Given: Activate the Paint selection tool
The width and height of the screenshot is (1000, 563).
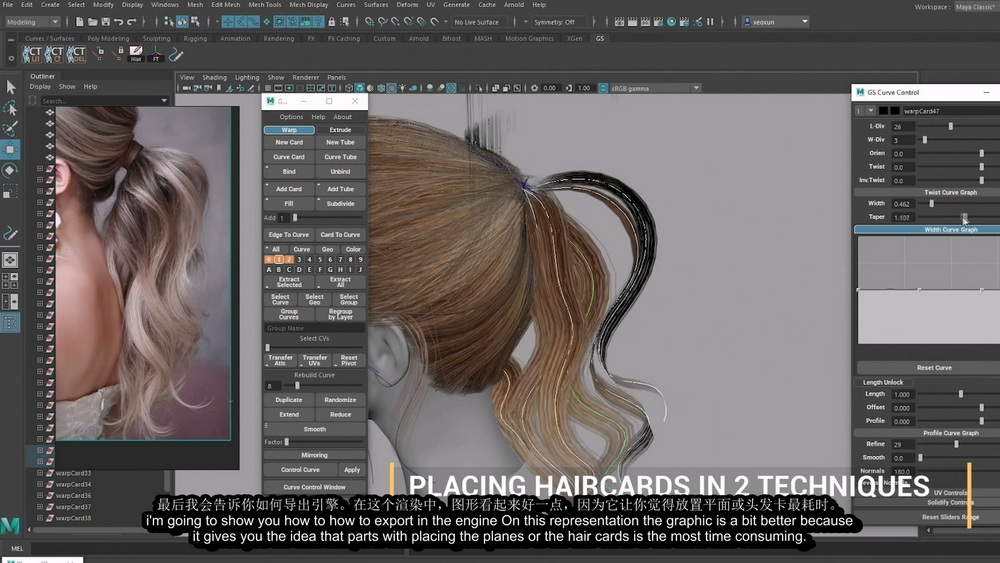Looking at the screenshot, I should pos(10,128).
